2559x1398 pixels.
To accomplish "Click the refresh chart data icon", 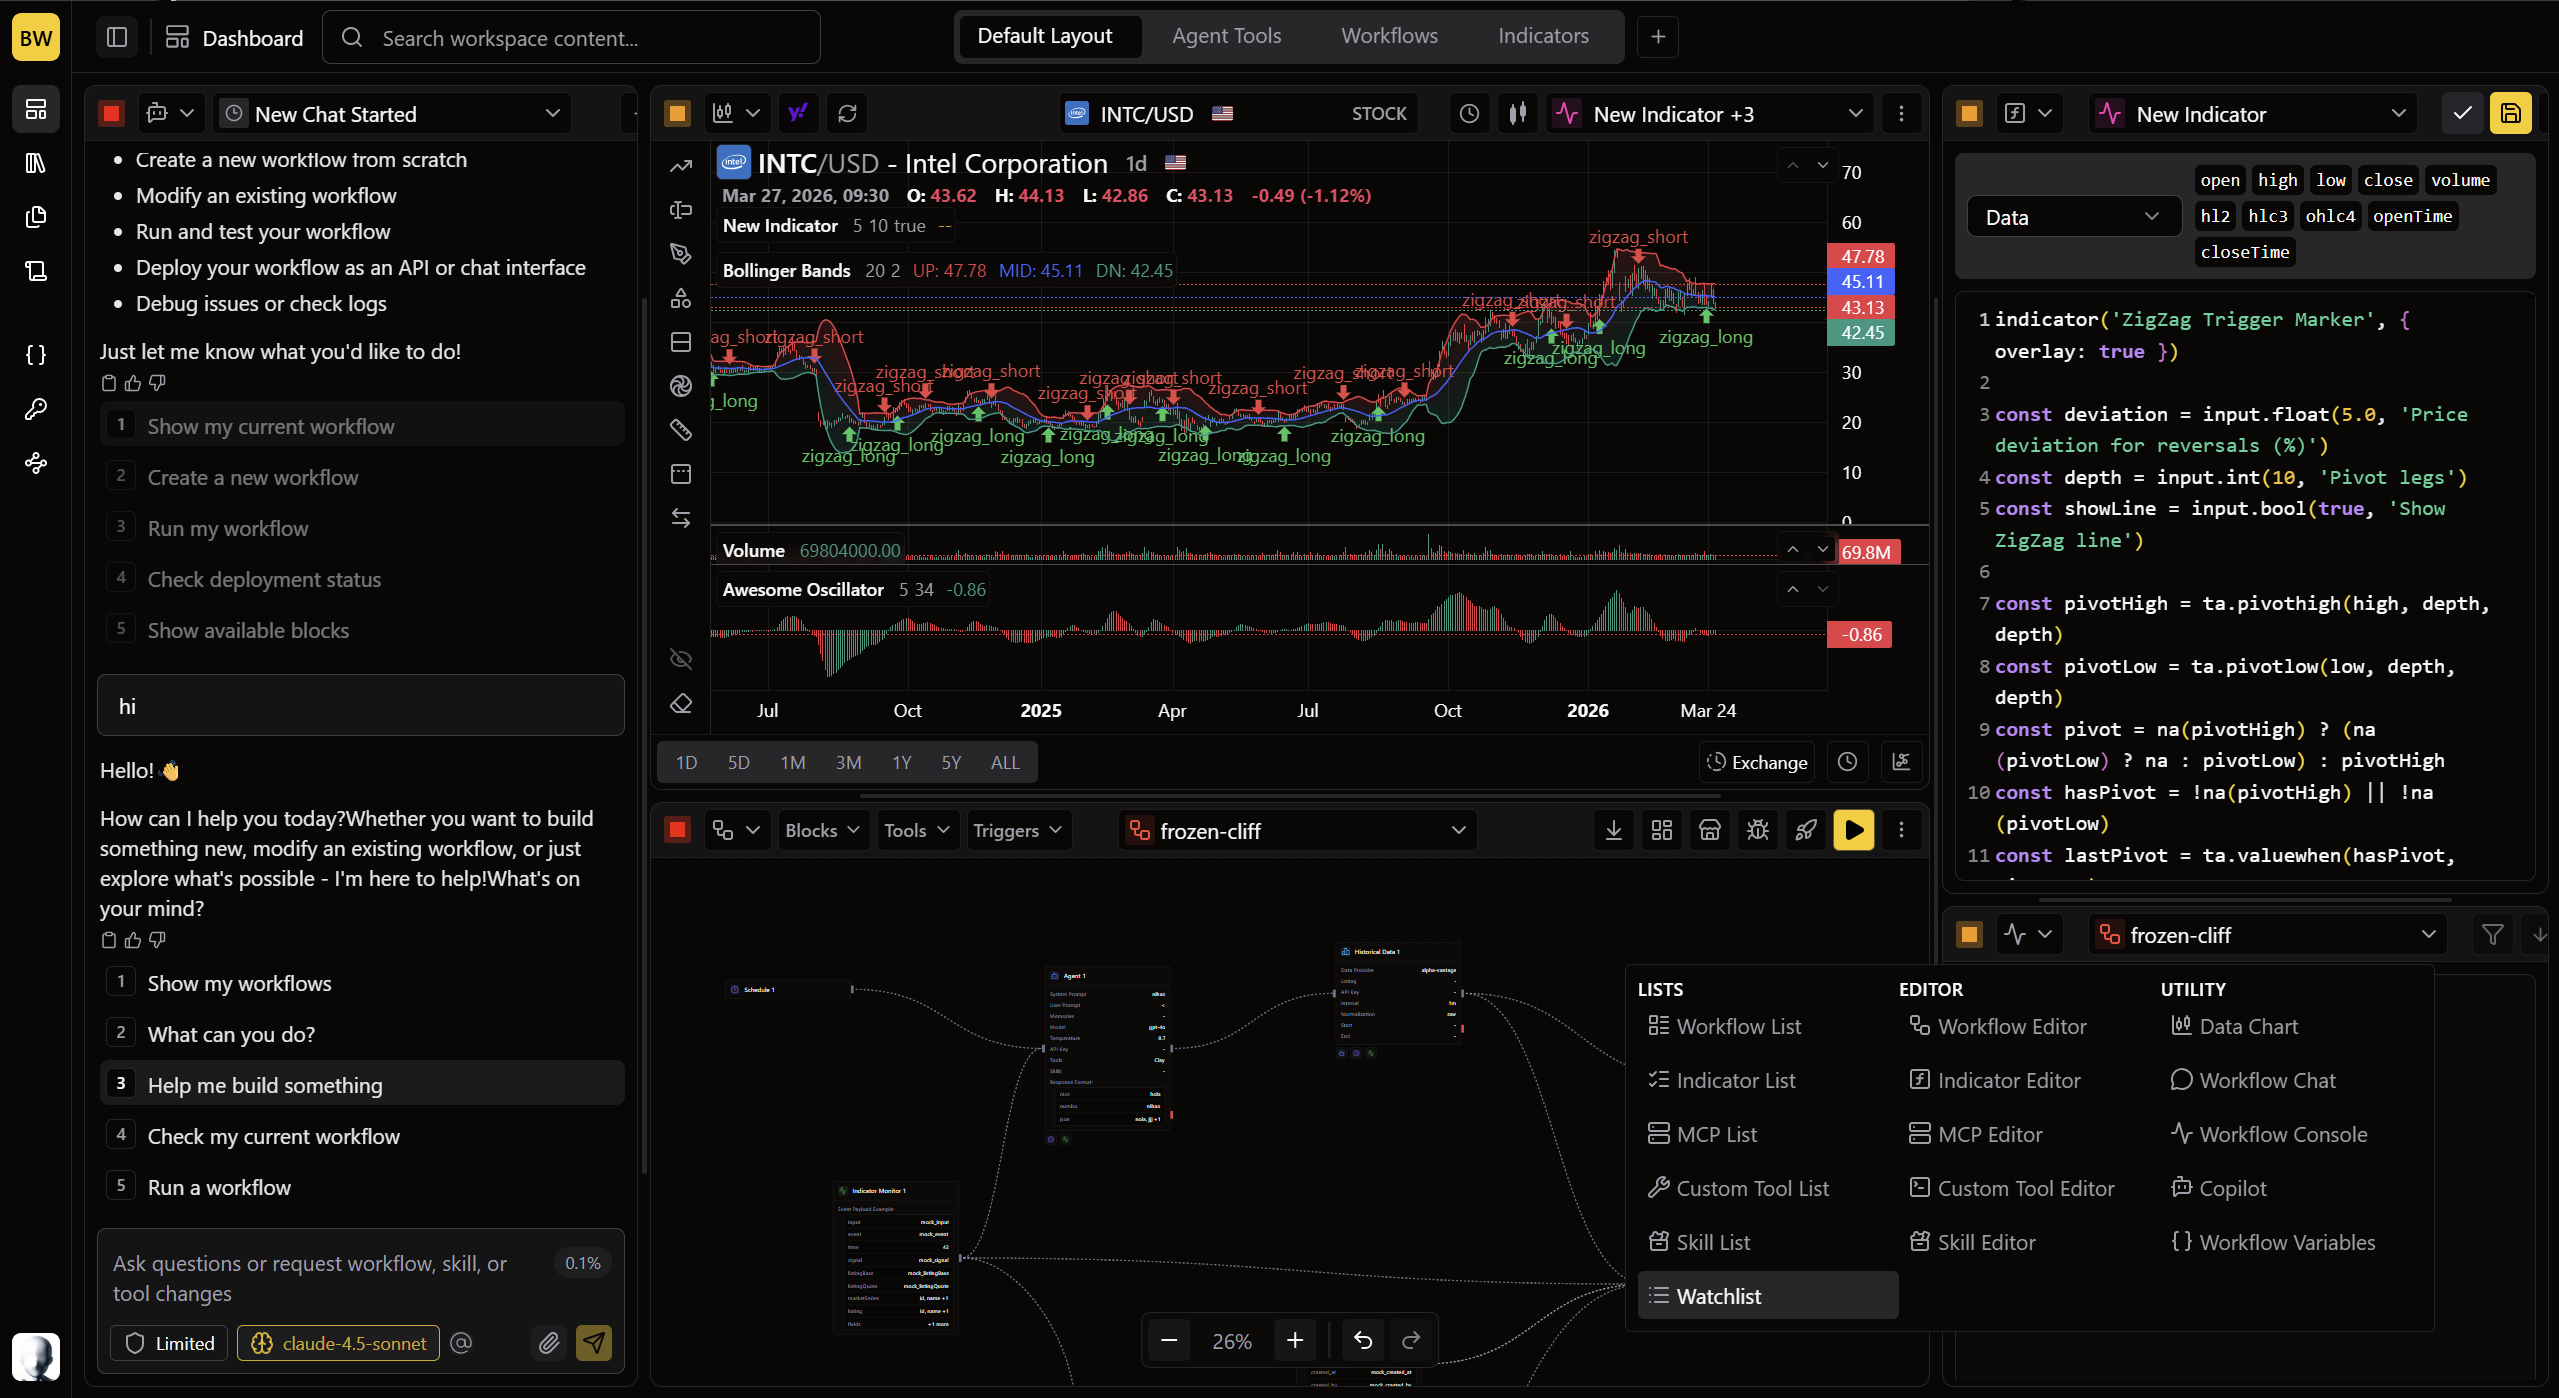I will (x=847, y=114).
